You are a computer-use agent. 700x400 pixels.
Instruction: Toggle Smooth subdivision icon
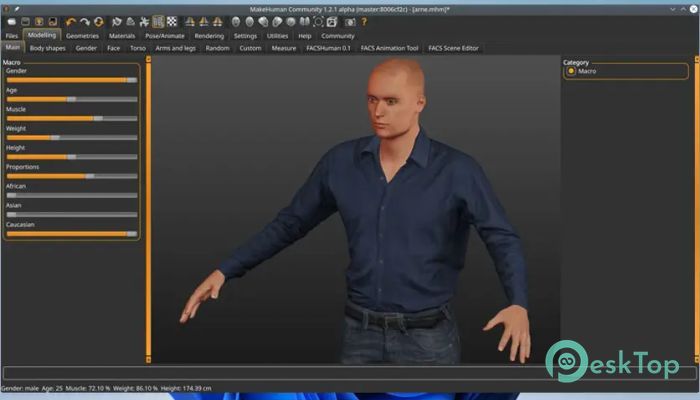(117, 21)
